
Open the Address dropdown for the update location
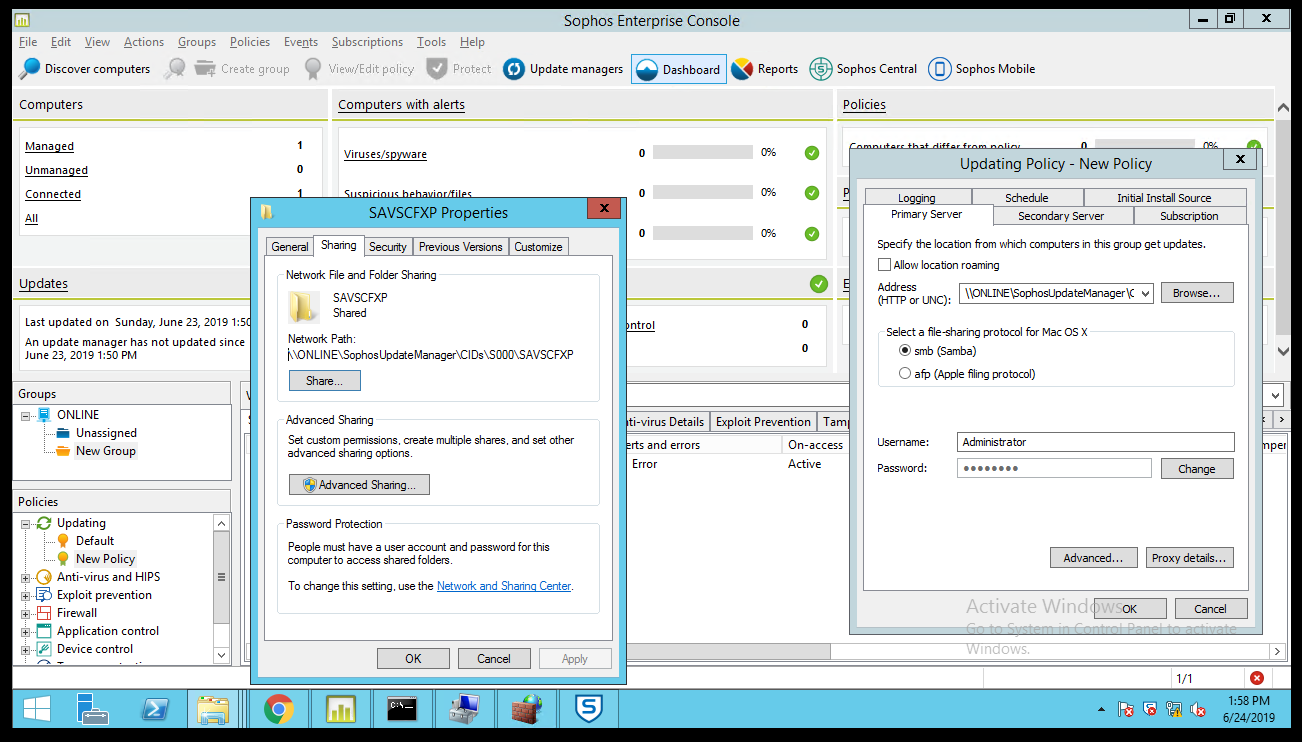coord(1144,294)
